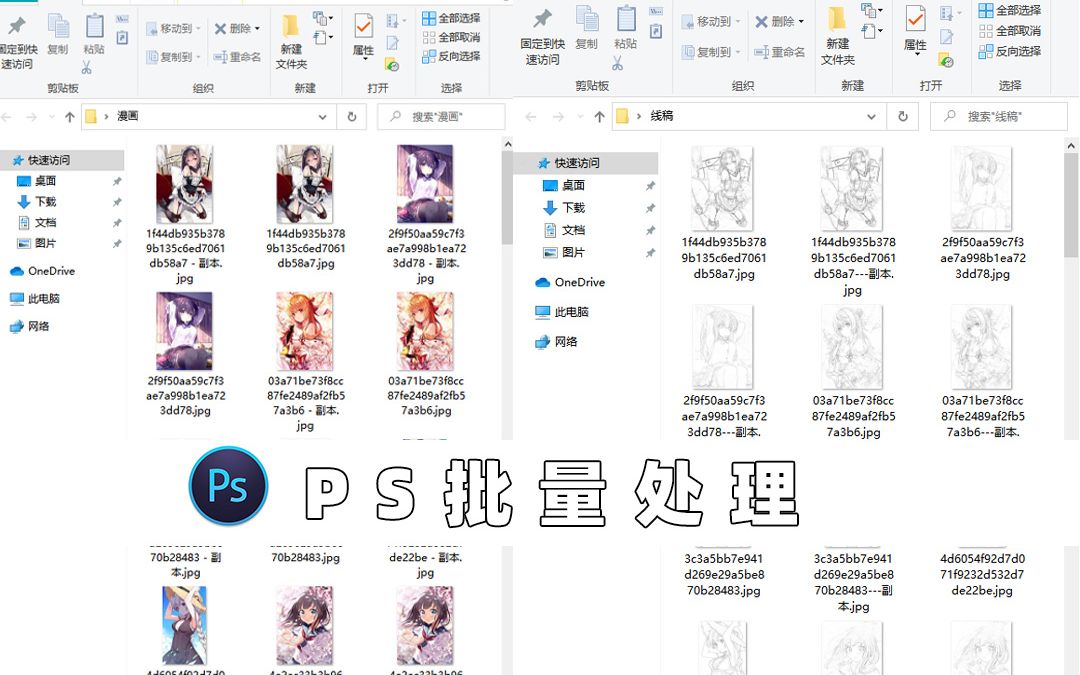Open 历史记录 history icon in 漫画 ribbon

[x=392, y=65]
